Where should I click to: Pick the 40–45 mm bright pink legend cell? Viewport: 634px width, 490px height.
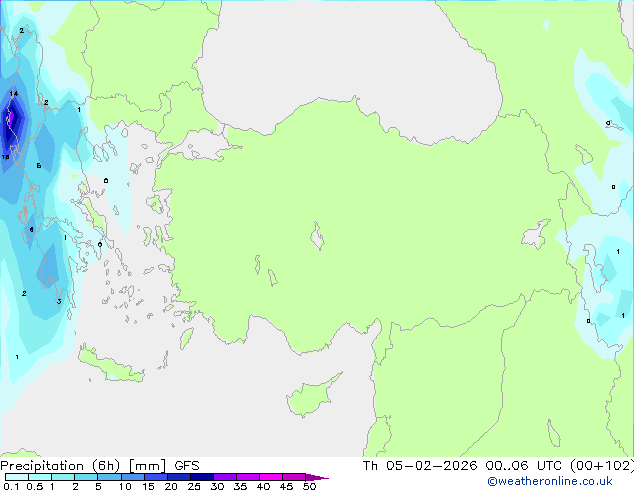tap(271, 477)
